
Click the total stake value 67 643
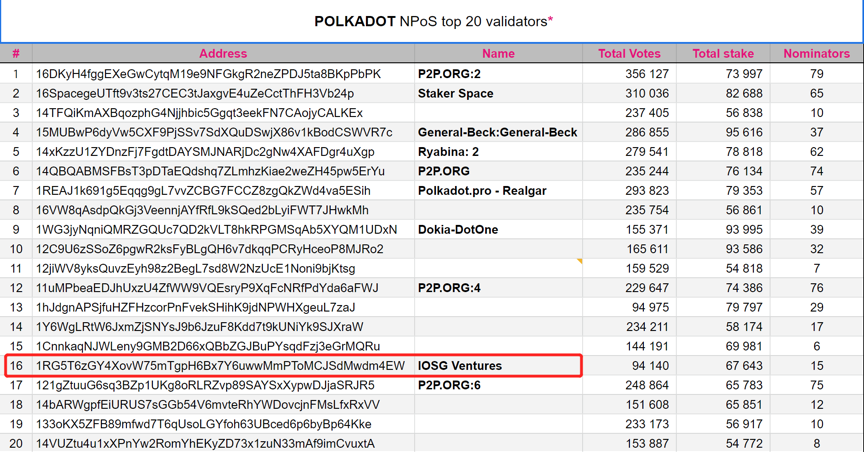pyautogui.click(x=744, y=366)
